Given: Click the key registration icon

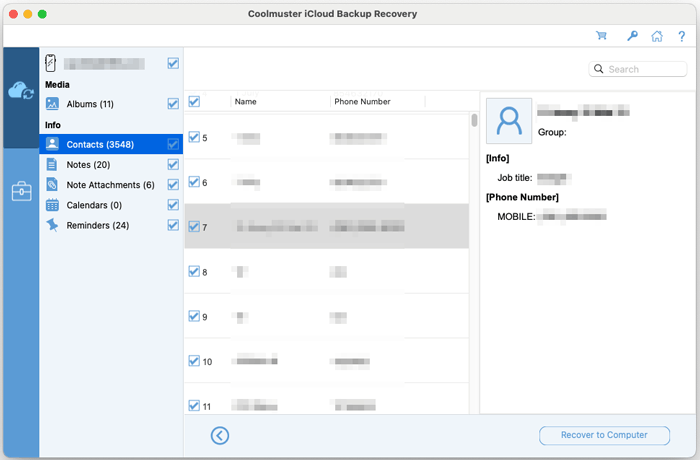Looking at the screenshot, I should point(632,36).
